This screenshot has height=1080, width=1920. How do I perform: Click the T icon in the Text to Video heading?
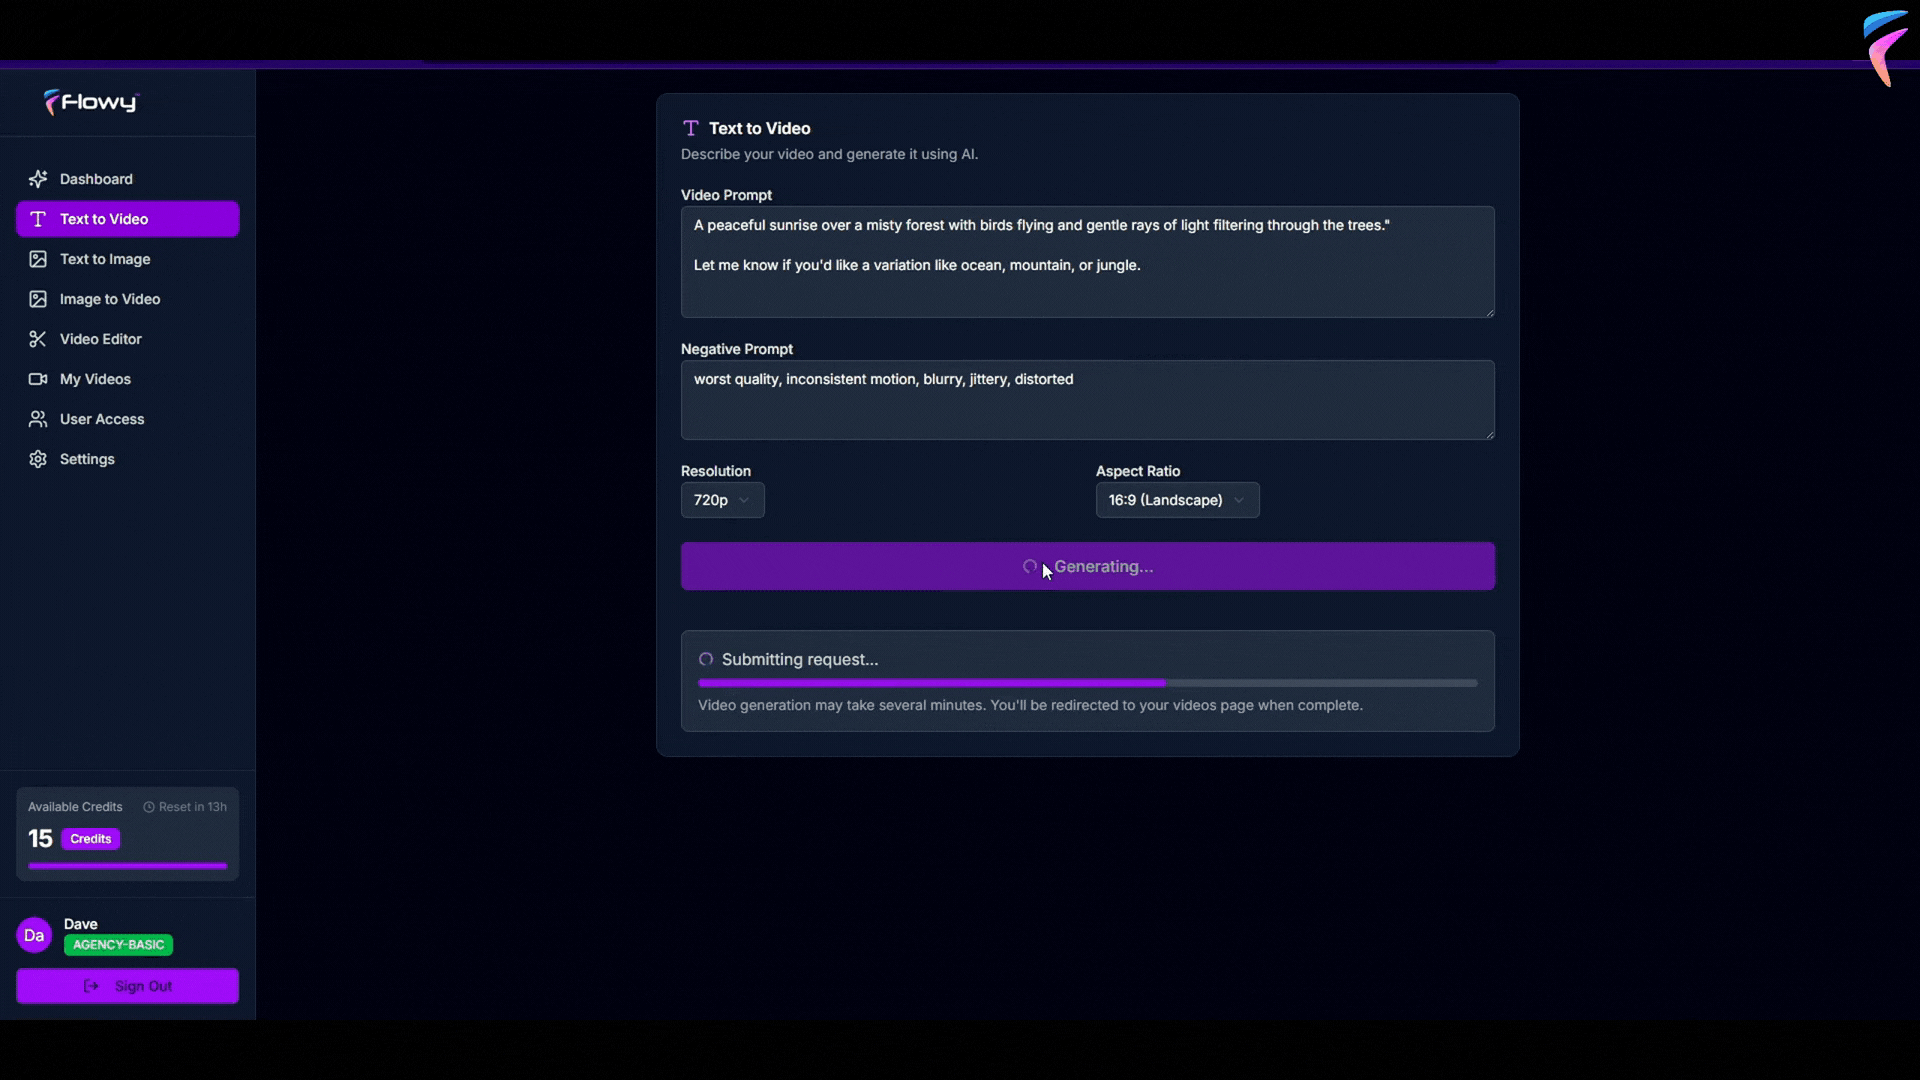pyautogui.click(x=691, y=128)
